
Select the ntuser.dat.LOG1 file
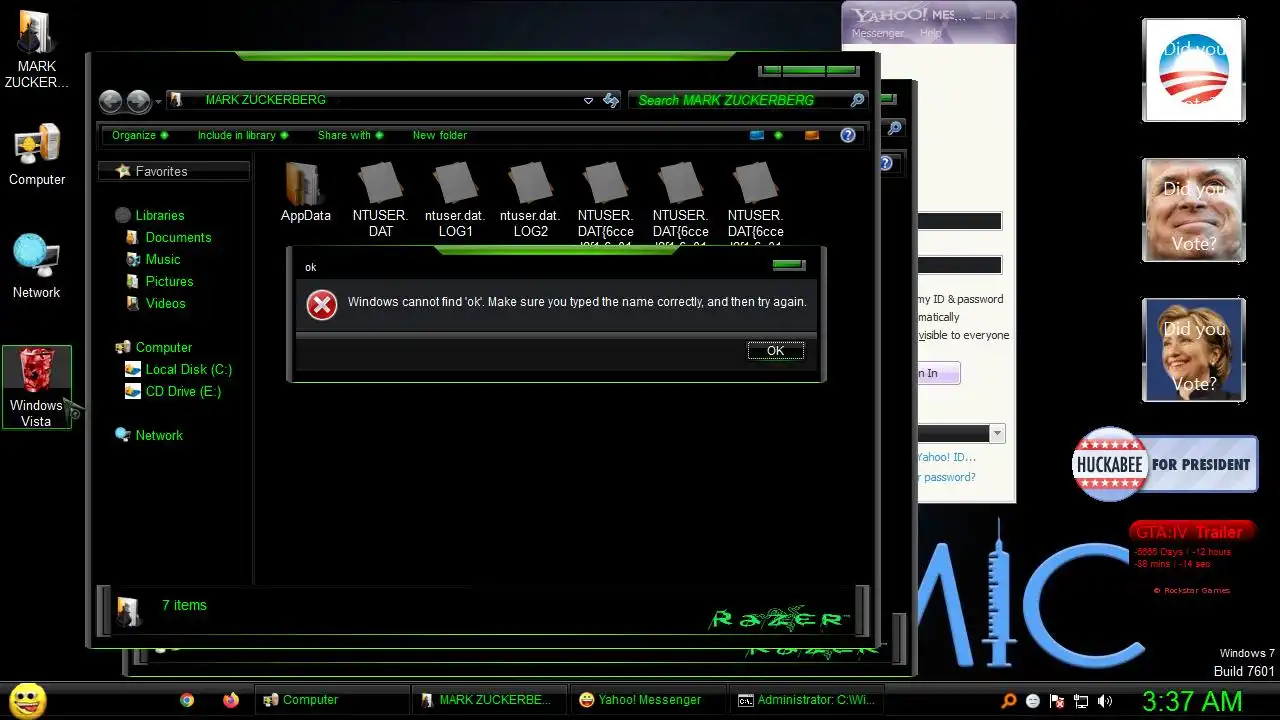(x=455, y=200)
